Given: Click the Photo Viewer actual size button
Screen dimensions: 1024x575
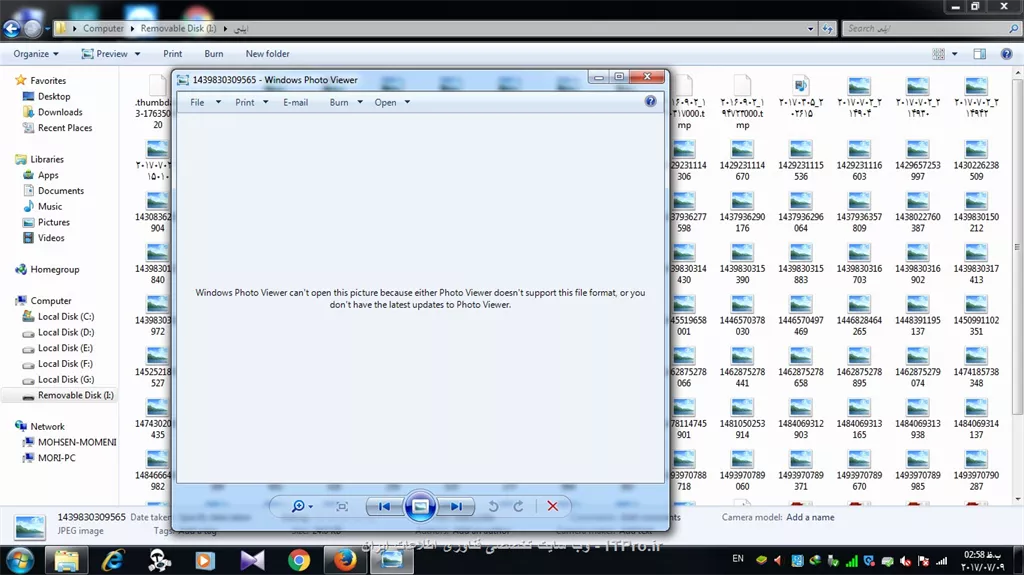Looking at the screenshot, I should pyautogui.click(x=342, y=506).
